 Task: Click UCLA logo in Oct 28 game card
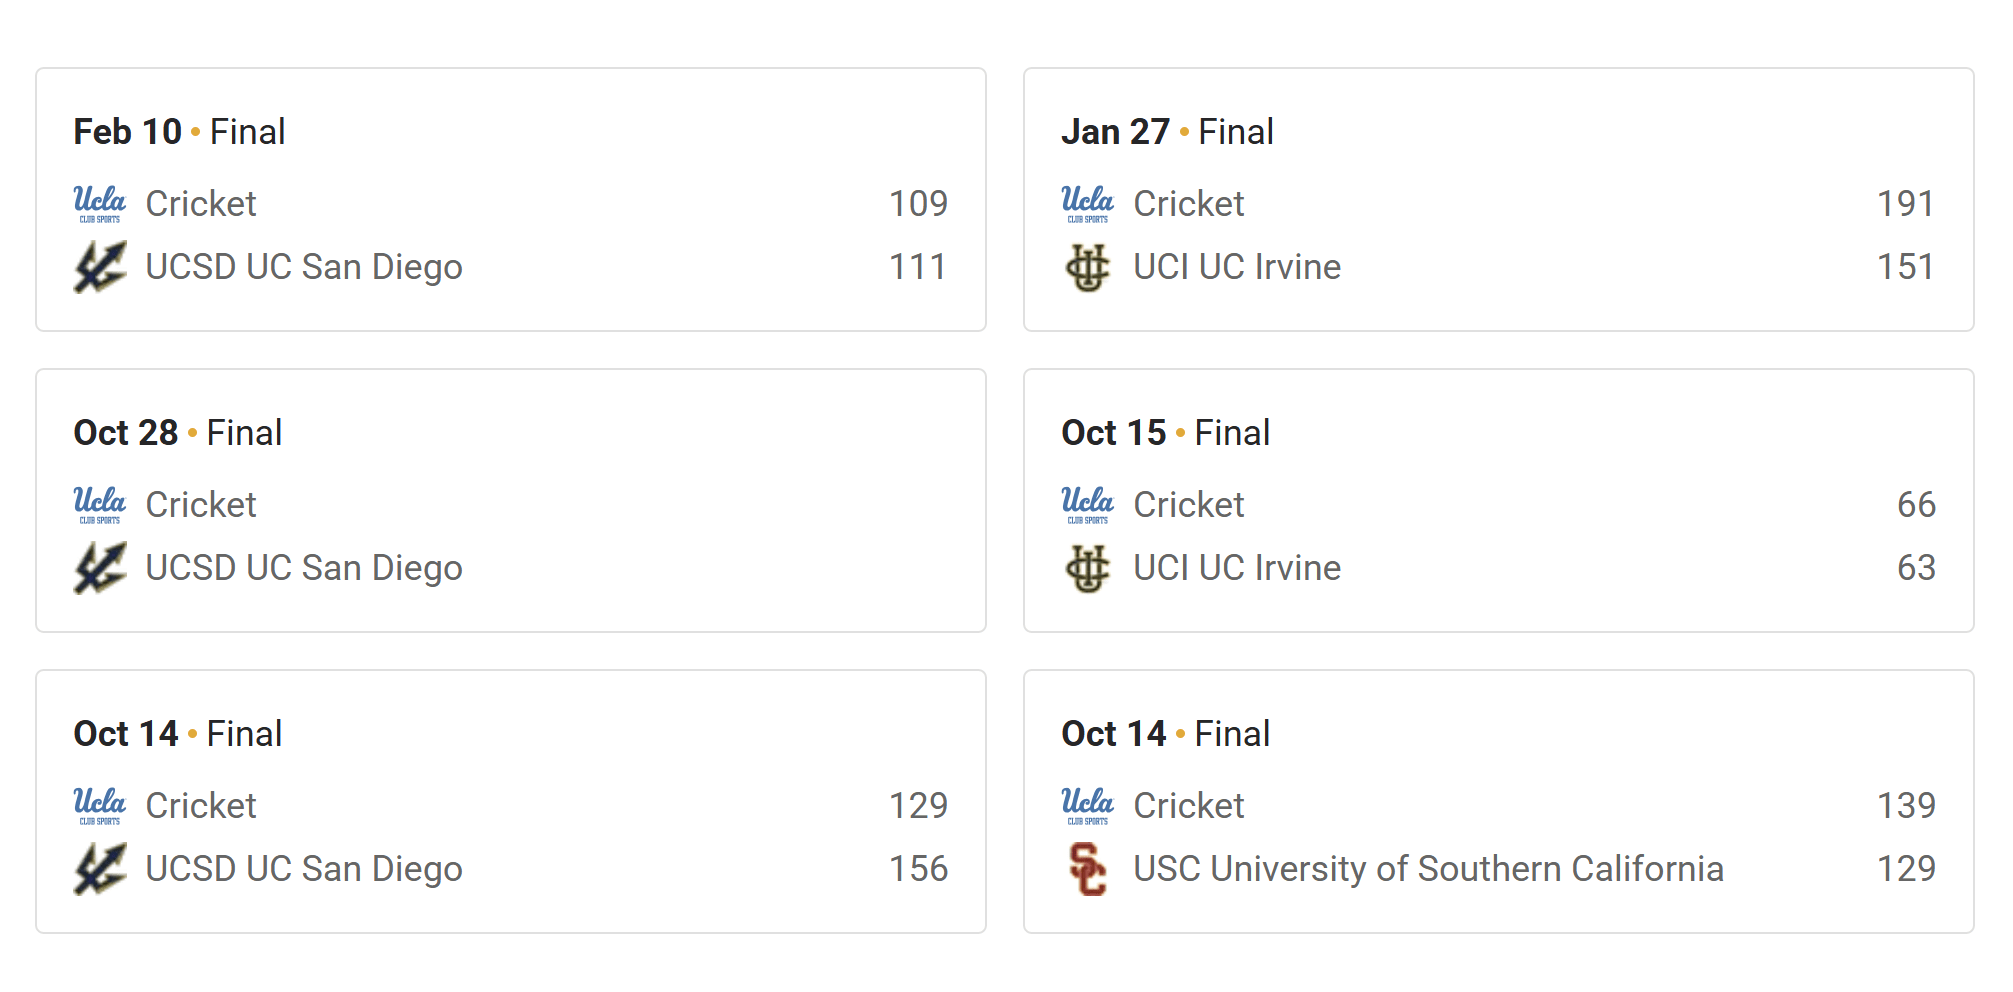[x=100, y=505]
